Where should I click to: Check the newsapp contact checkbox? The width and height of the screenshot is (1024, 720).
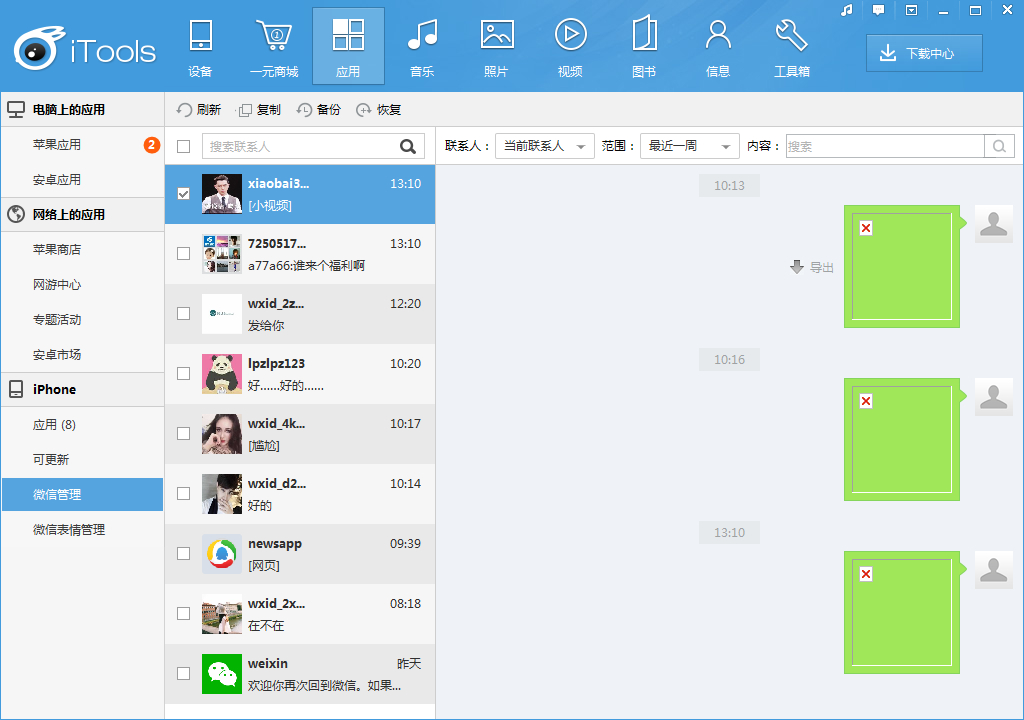pyautogui.click(x=184, y=553)
